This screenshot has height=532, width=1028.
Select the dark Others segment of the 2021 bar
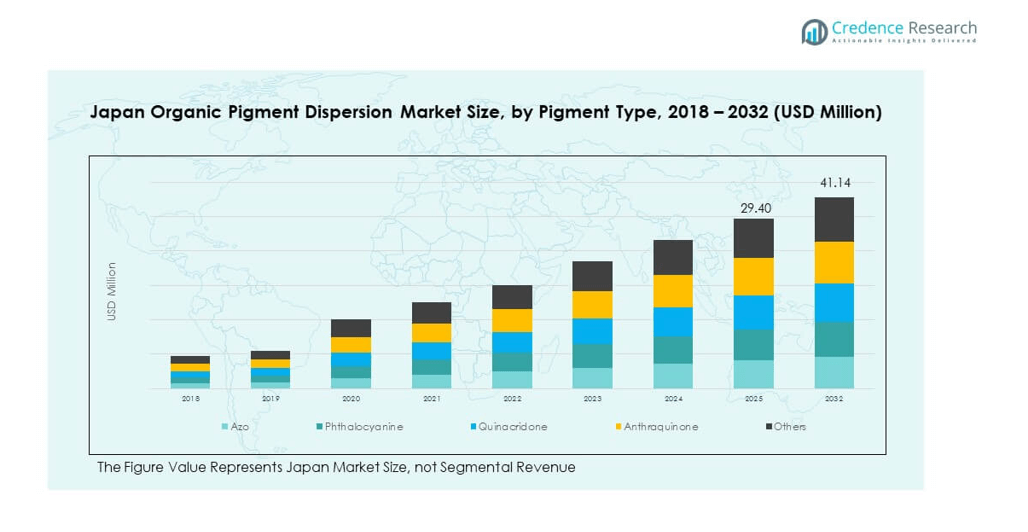pyautogui.click(x=431, y=312)
